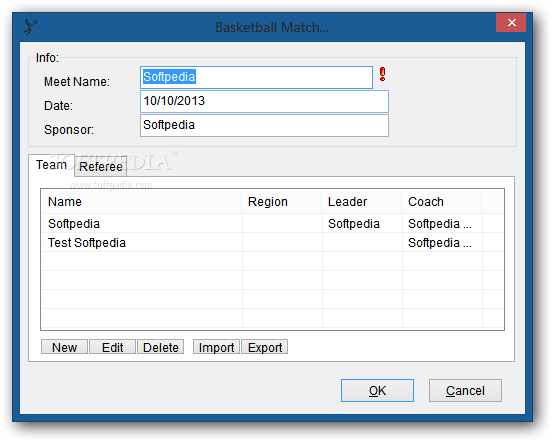Click the Cancel button

(465, 390)
